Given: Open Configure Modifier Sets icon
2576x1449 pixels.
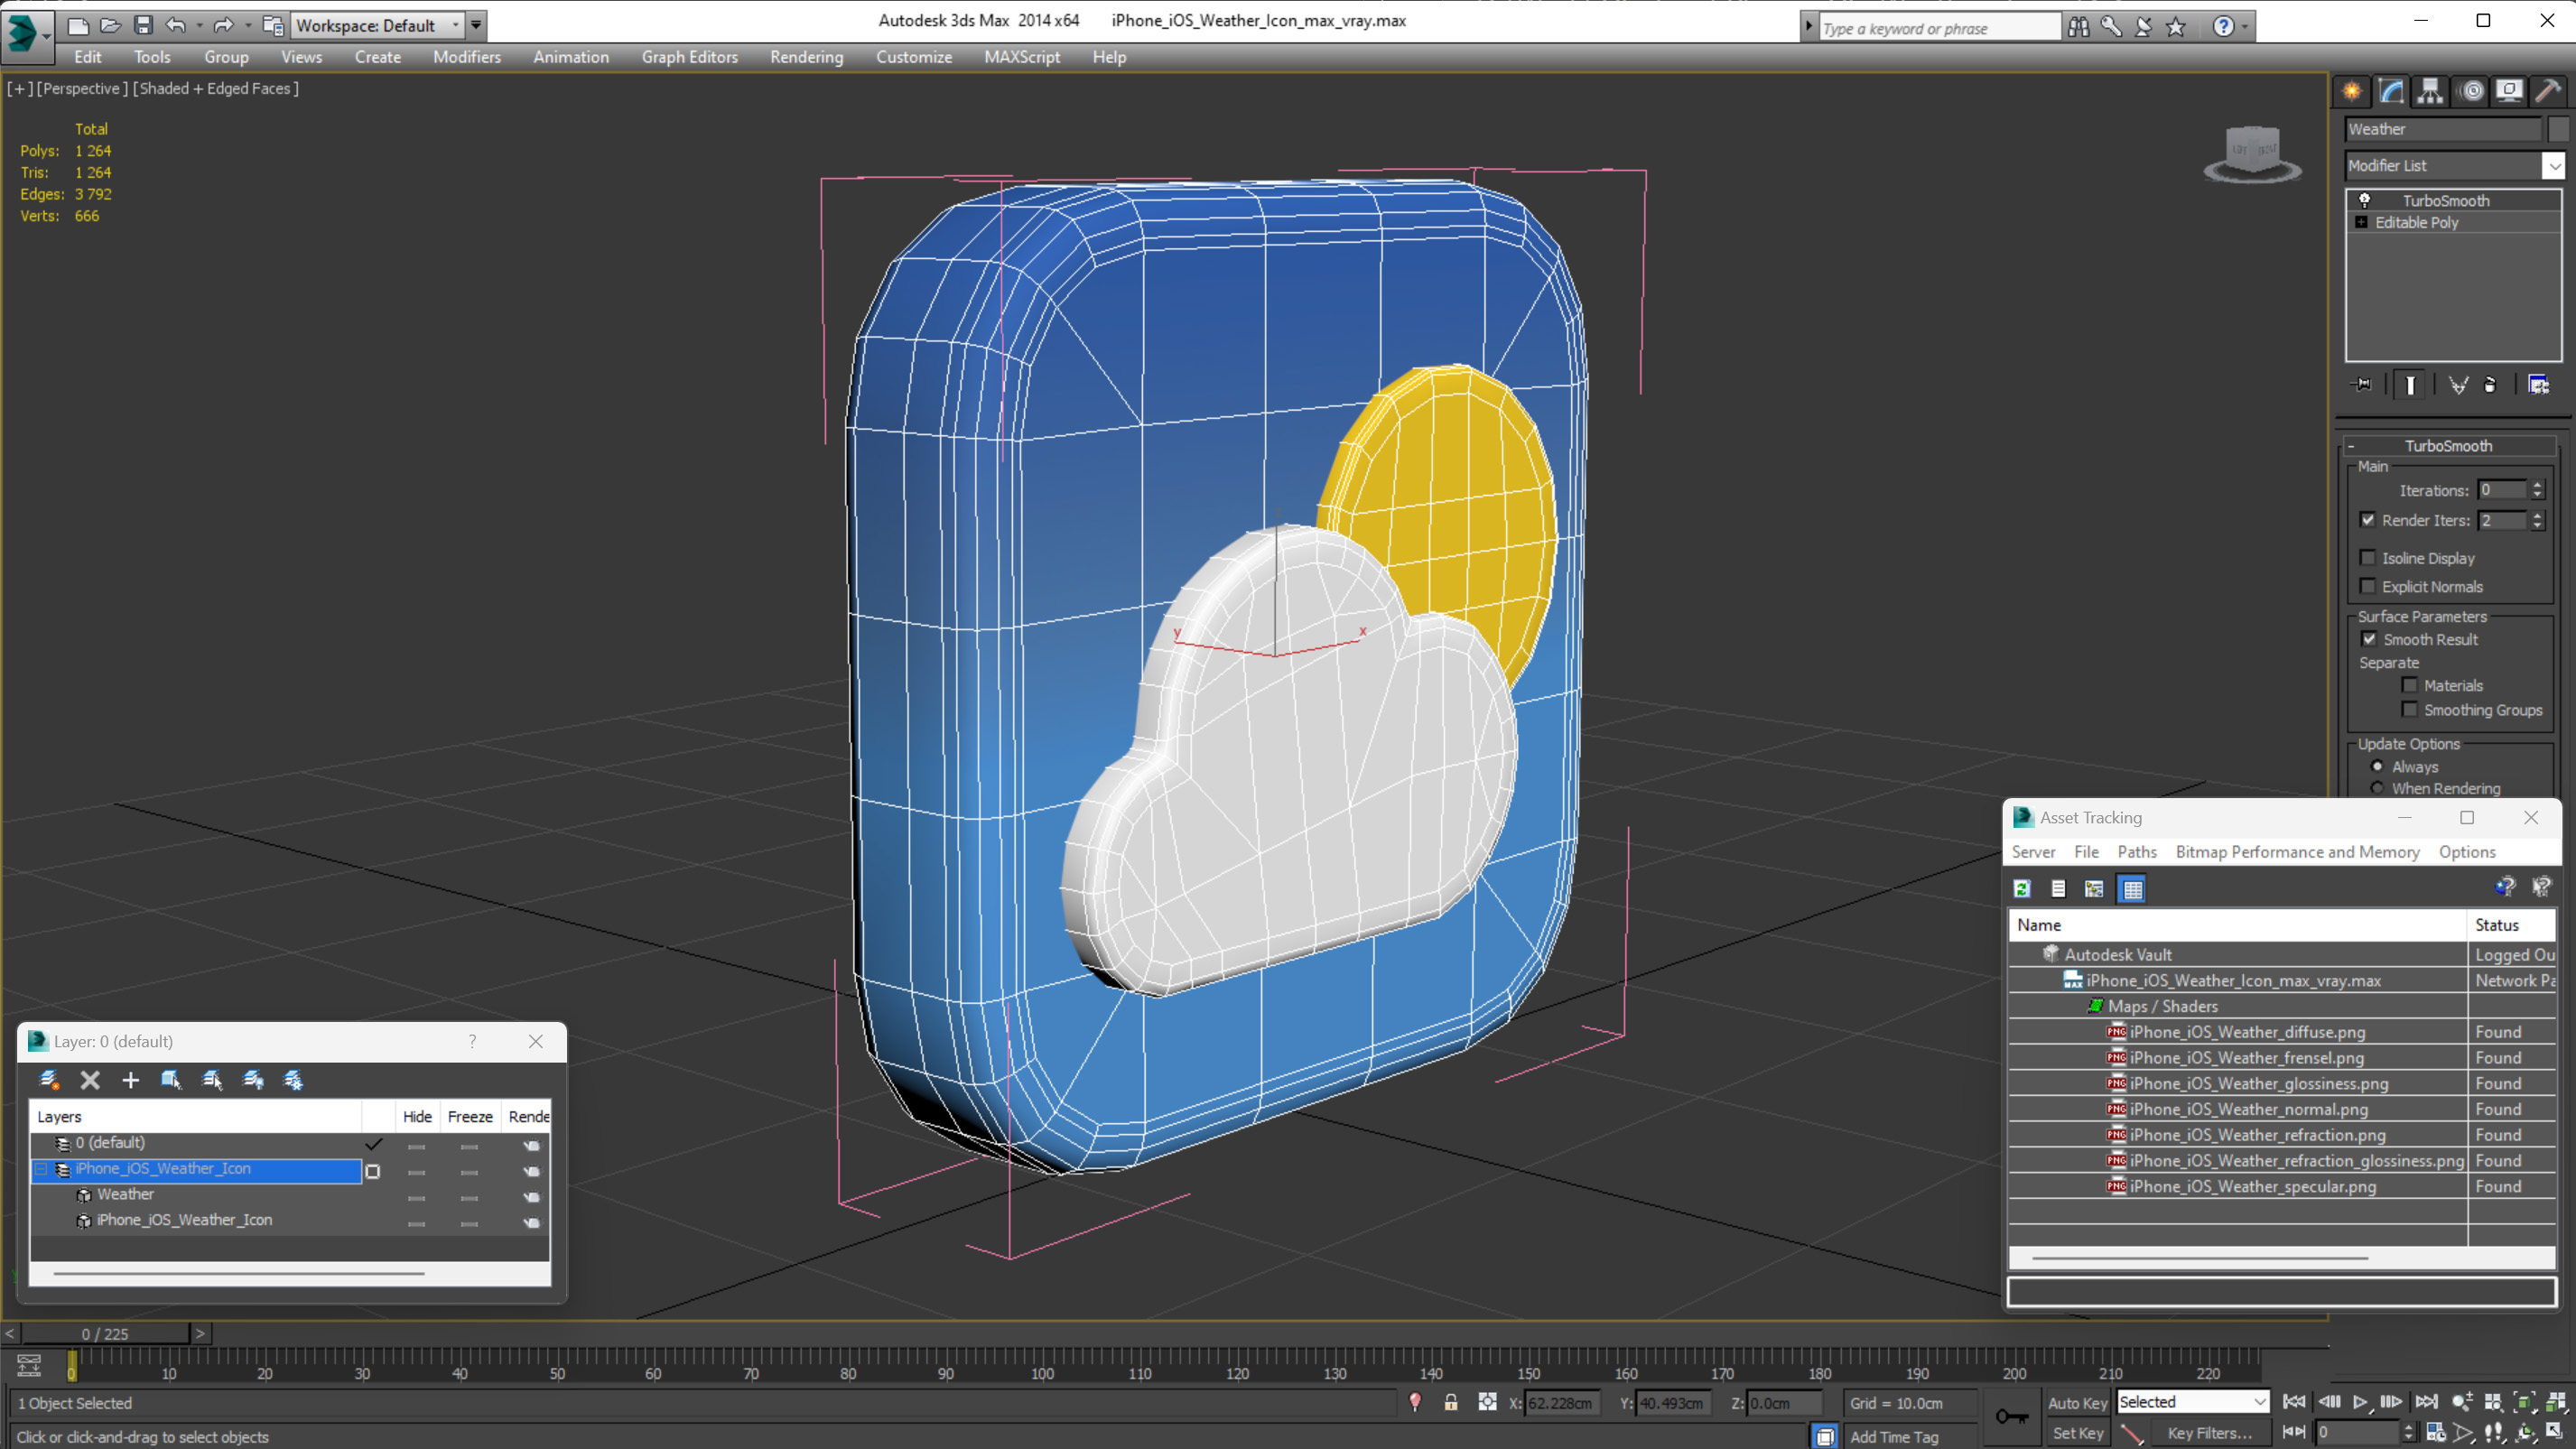Looking at the screenshot, I should (2539, 385).
